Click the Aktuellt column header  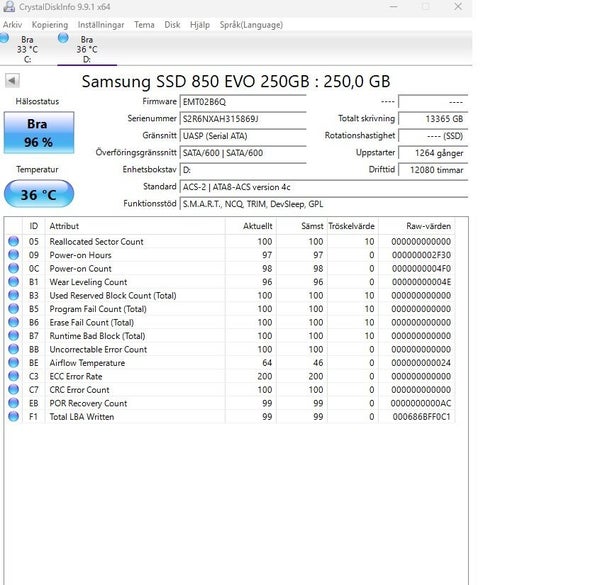coord(251,226)
